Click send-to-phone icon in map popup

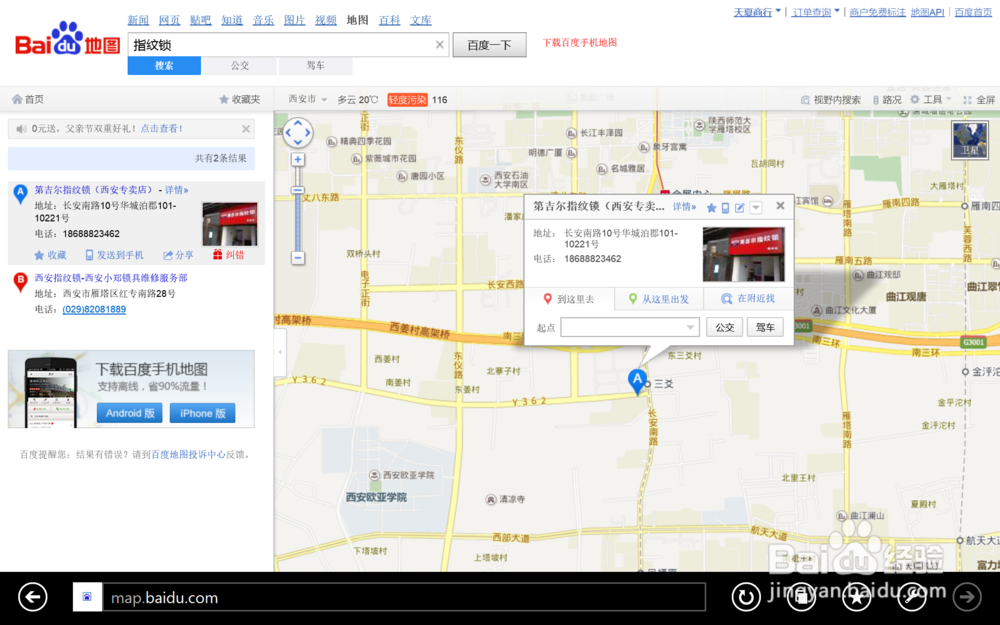725,208
